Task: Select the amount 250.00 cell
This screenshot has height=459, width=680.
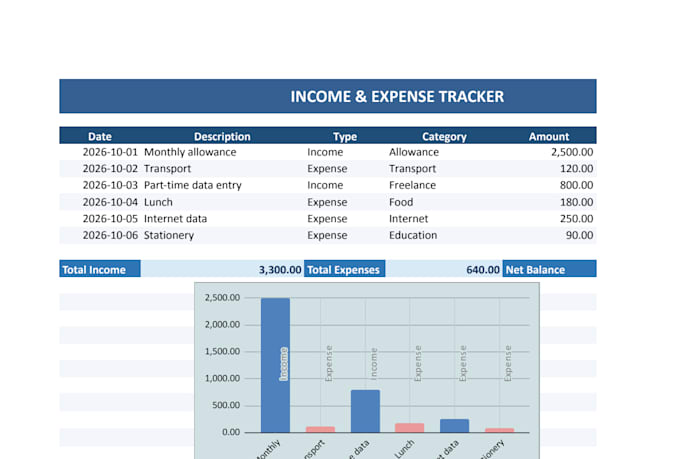Action: point(576,218)
